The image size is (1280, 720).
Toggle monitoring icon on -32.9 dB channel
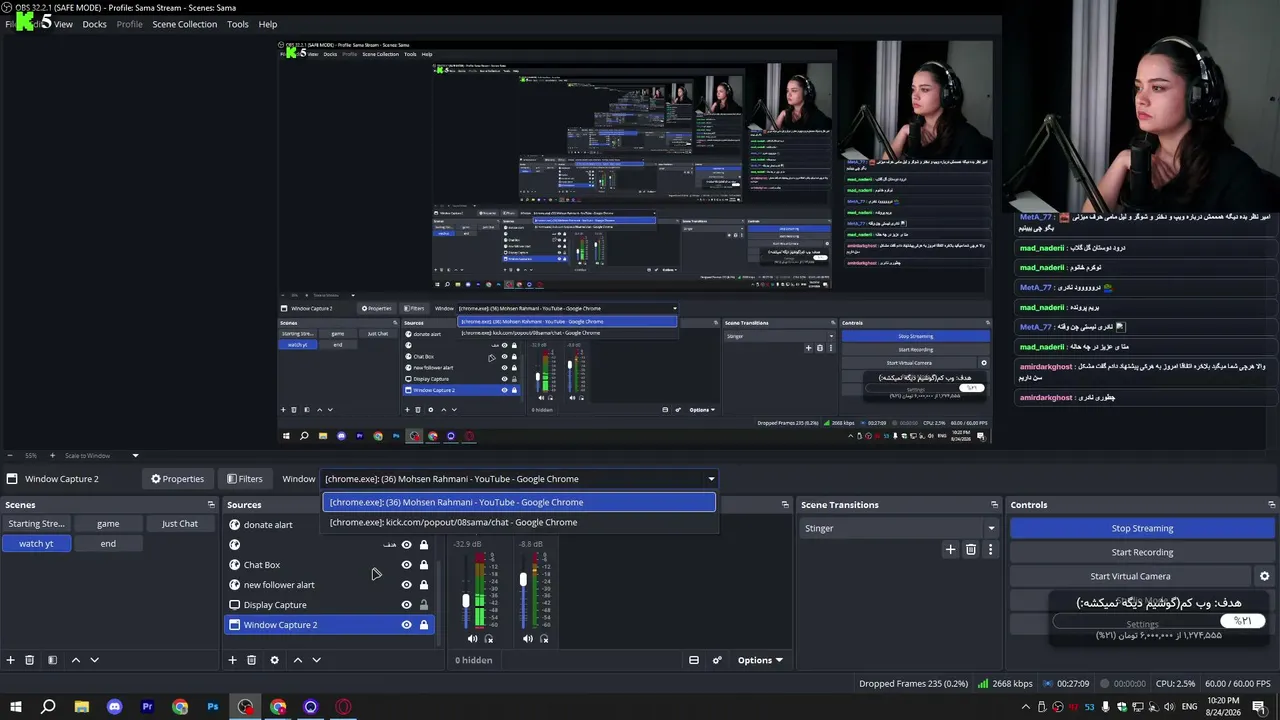pyautogui.click(x=489, y=639)
